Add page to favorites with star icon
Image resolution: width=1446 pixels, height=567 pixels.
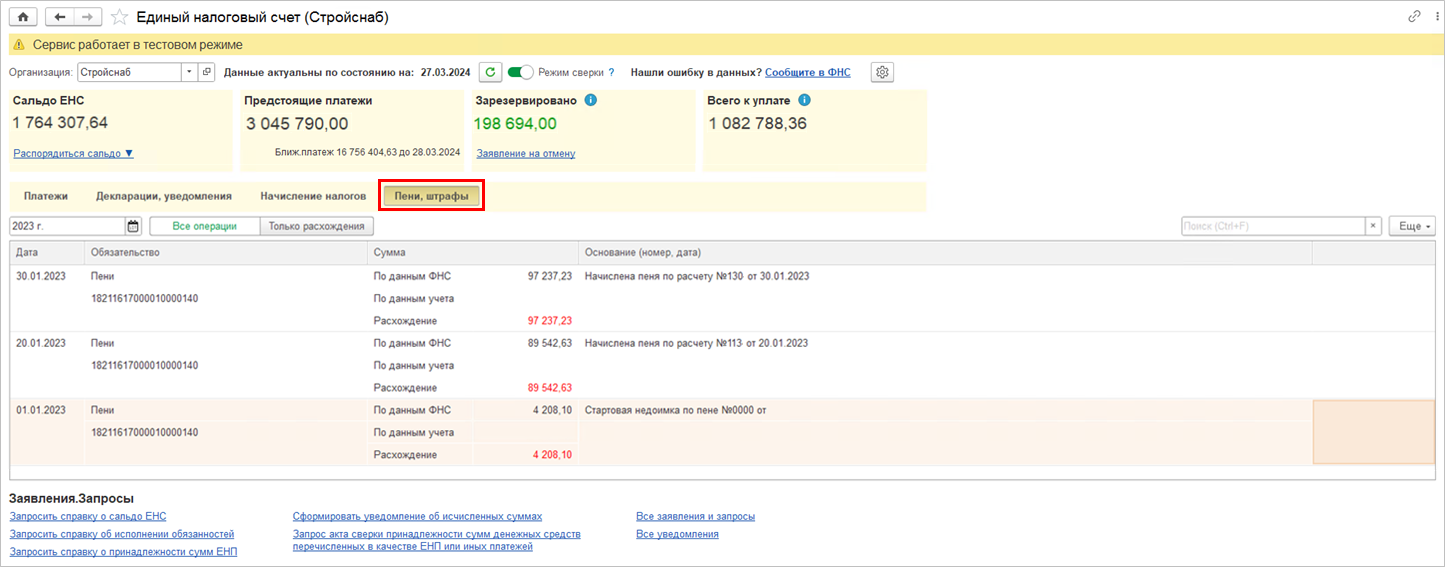click(x=119, y=17)
